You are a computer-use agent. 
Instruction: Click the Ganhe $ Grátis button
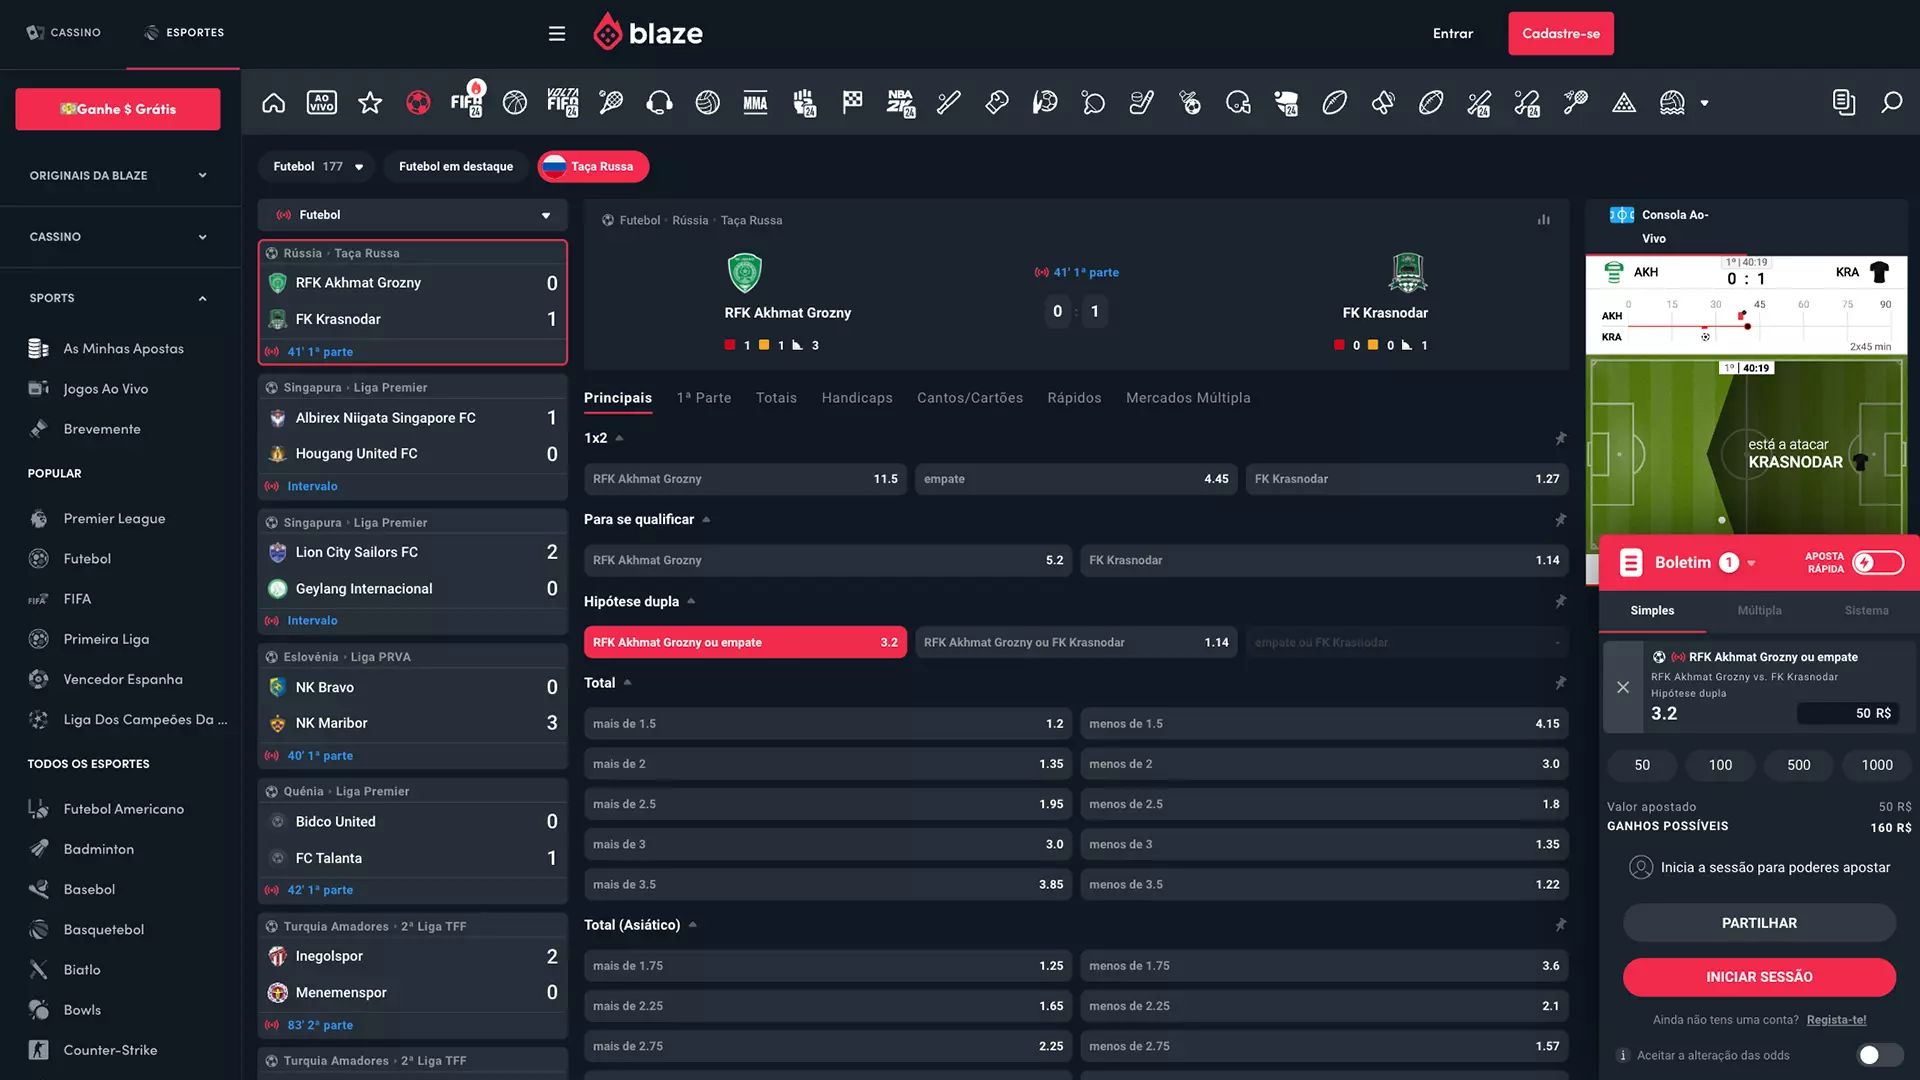pyautogui.click(x=118, y=109)
